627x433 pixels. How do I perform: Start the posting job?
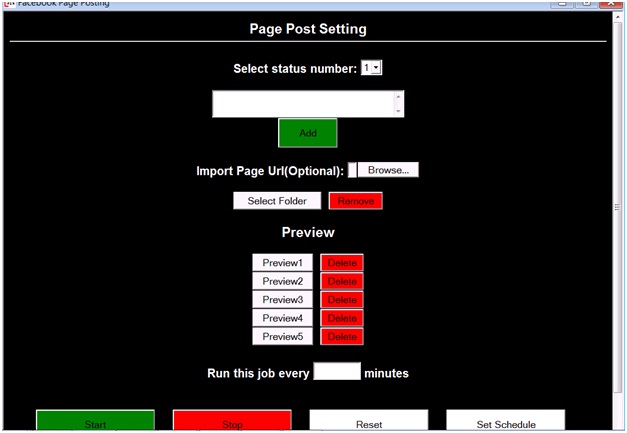pos(95,420)
